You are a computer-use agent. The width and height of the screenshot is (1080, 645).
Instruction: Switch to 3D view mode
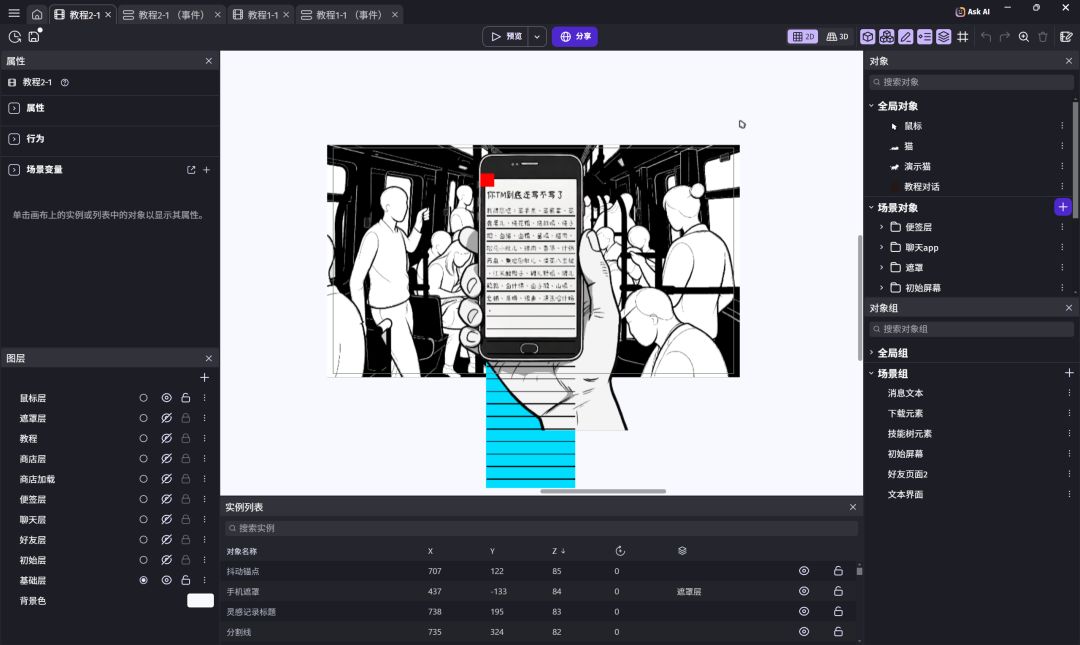click(x=838, y=37)
